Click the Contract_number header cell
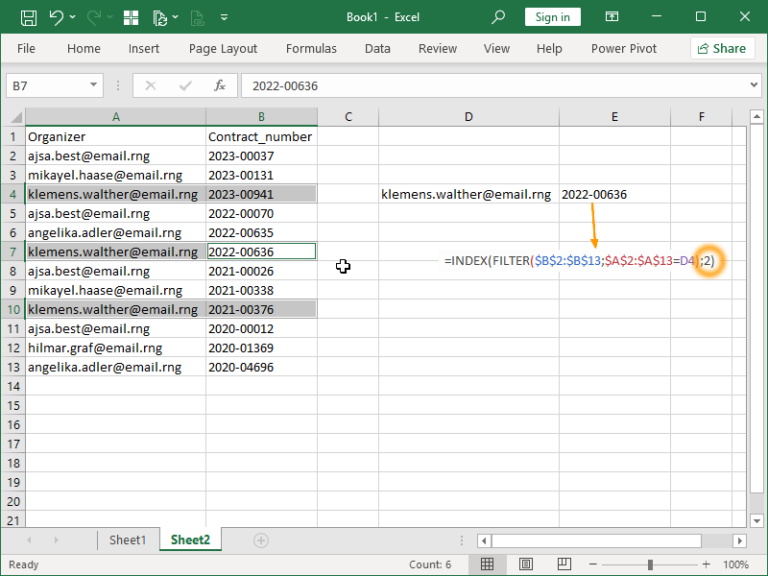The image size is (768, 576). pos(262,137)
